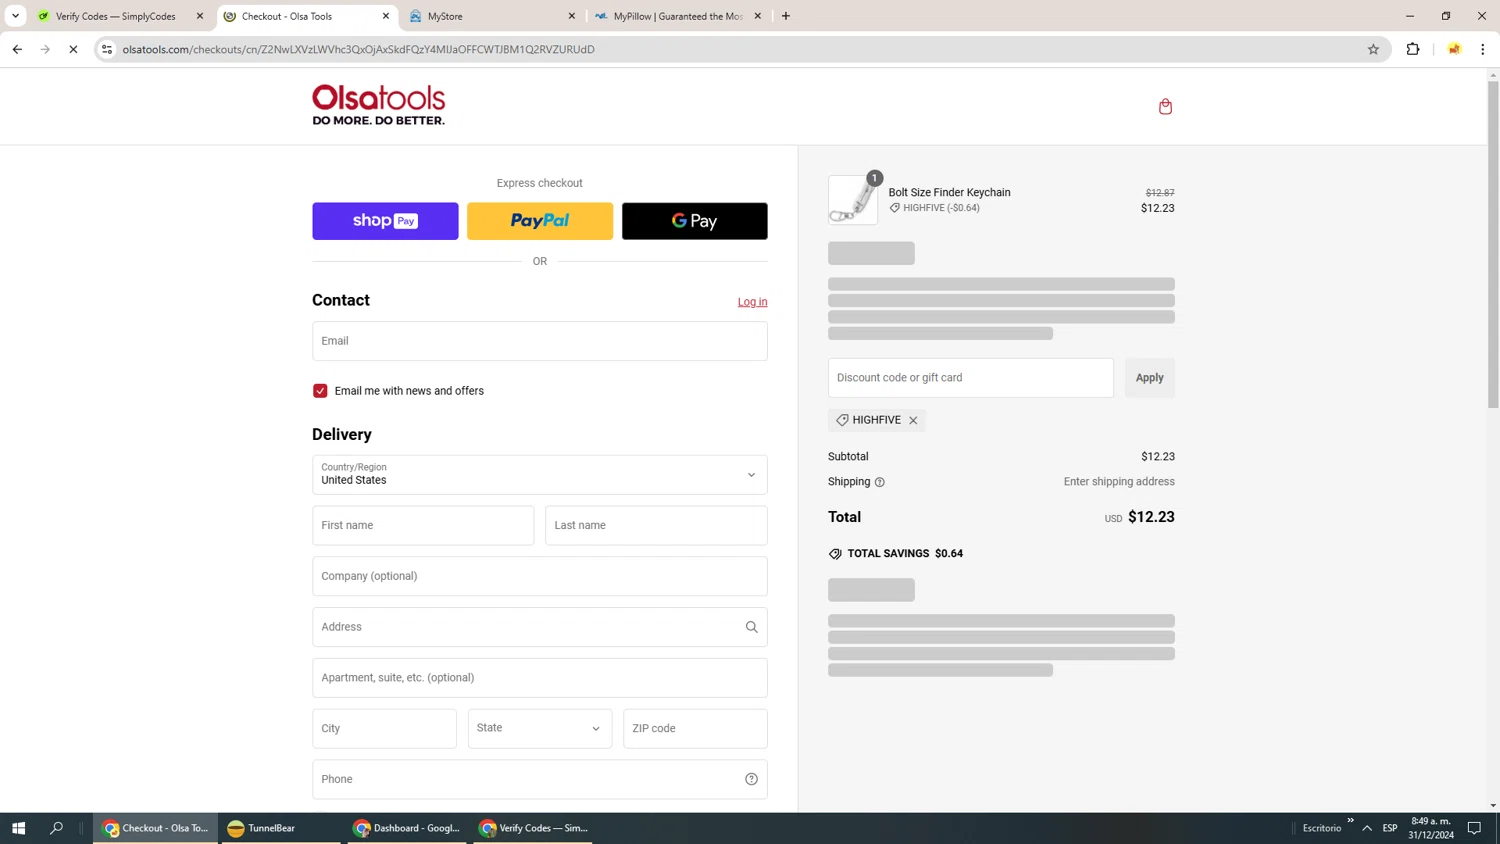Go back to previous page
Viewport: 1500px width, 844px height.
pos(17,49)
